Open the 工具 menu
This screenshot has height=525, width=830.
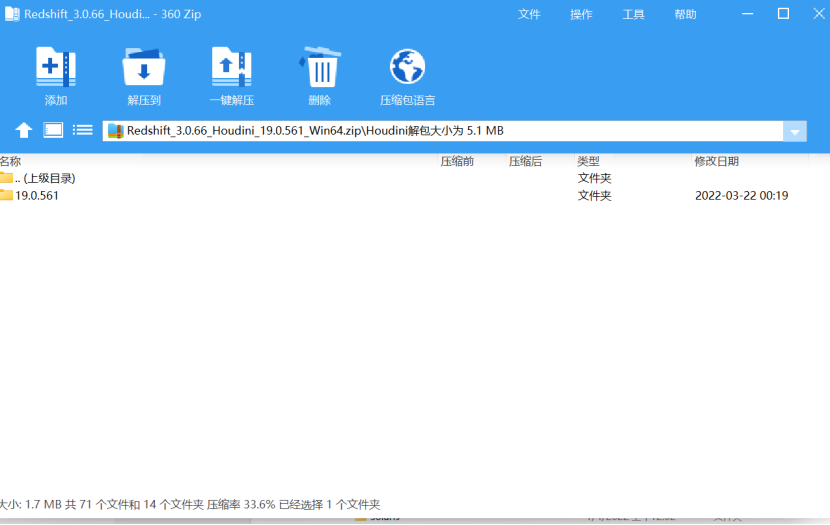click(633, 14)
